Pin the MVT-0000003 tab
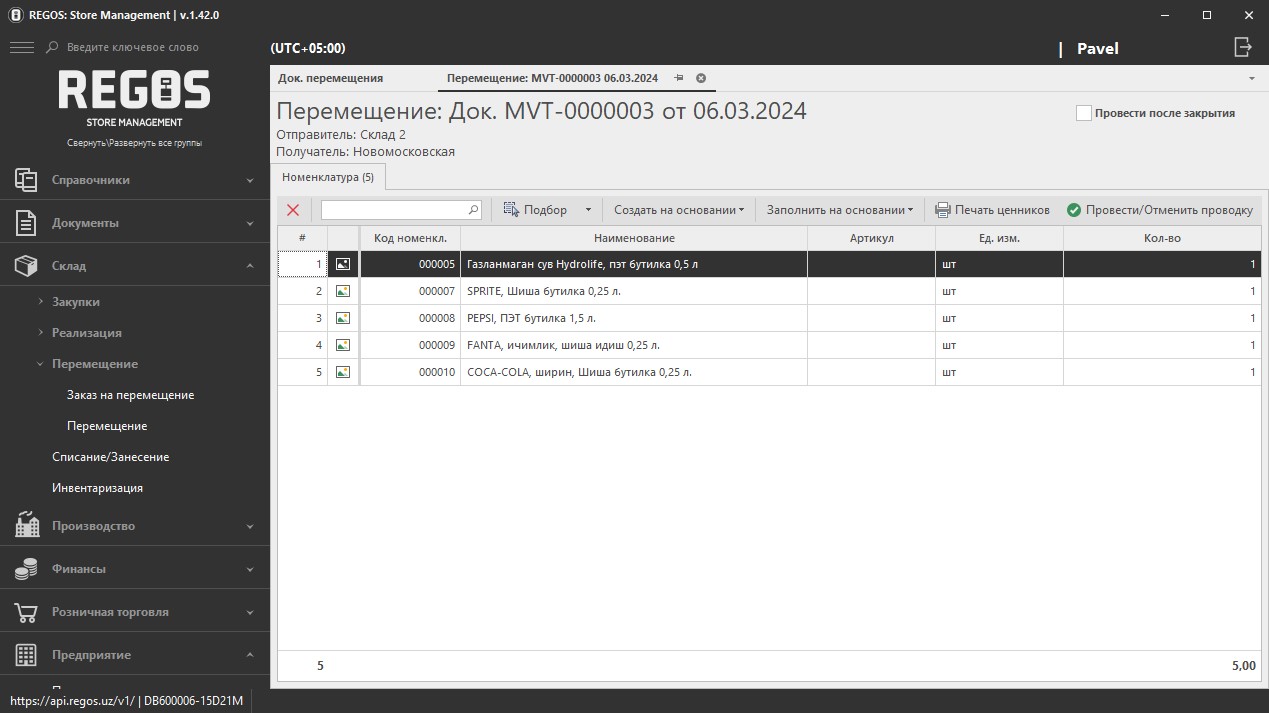 click(x=679, y=78)
